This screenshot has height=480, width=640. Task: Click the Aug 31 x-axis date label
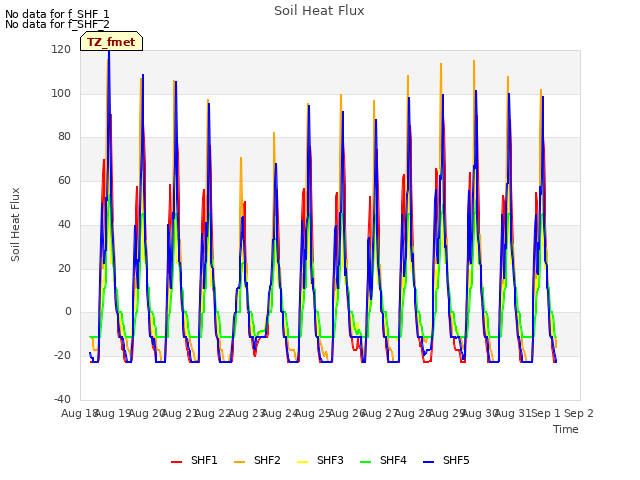513,413
